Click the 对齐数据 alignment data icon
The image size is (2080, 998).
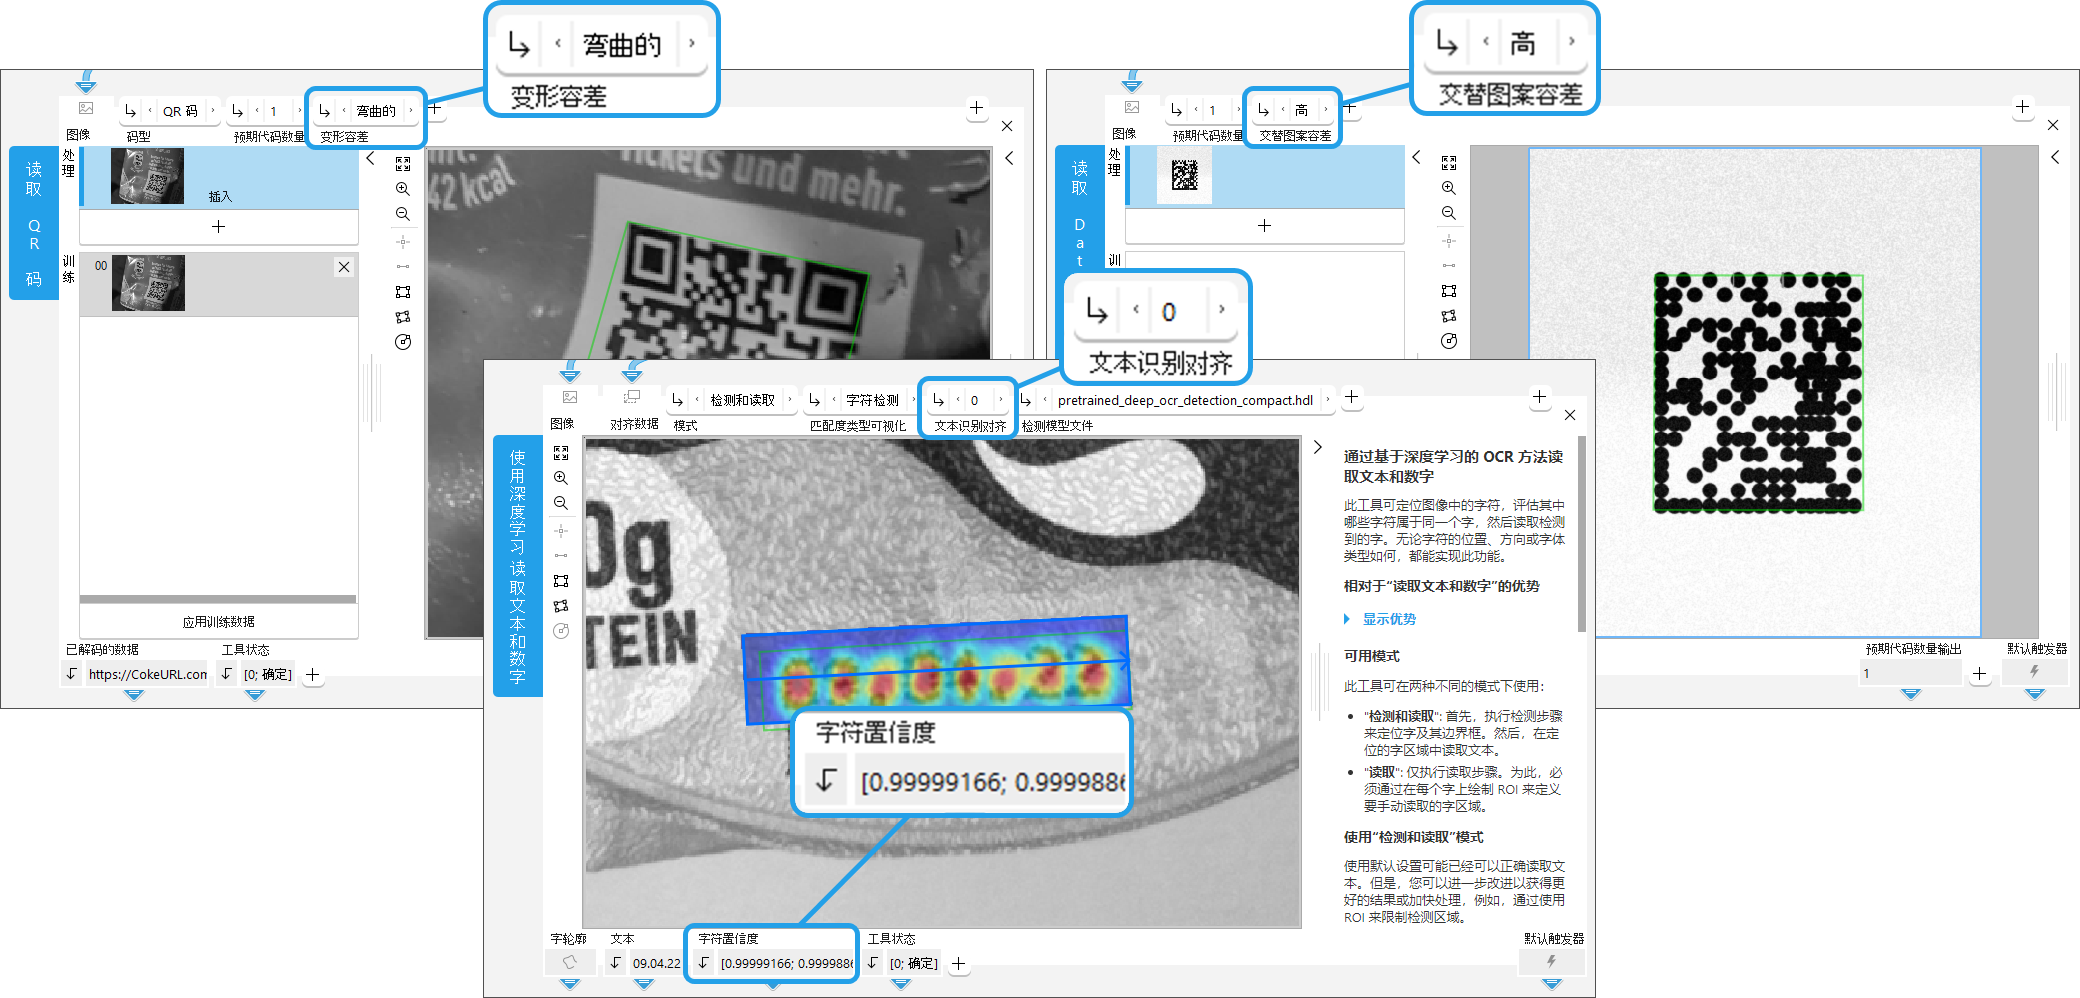coord(632,398)
